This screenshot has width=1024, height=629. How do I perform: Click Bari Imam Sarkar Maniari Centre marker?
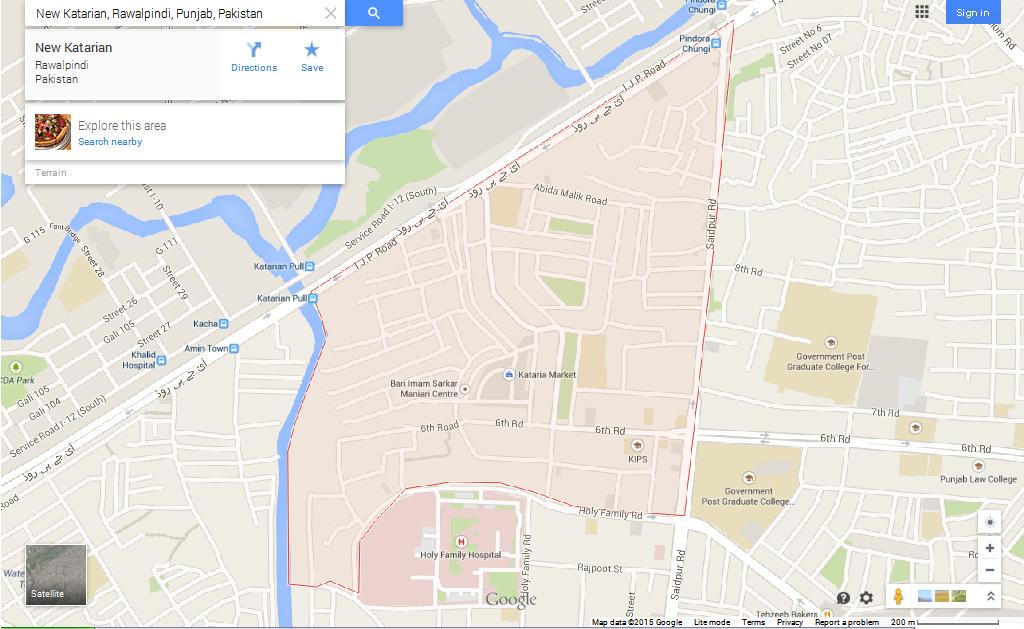465,389
